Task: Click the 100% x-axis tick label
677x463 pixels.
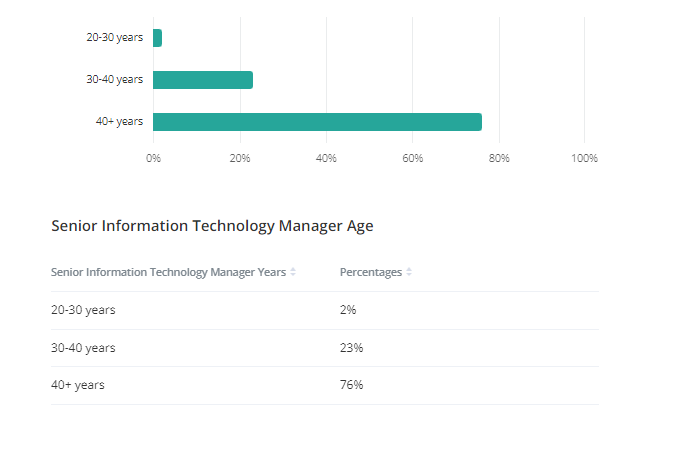Action: [584, 158]
